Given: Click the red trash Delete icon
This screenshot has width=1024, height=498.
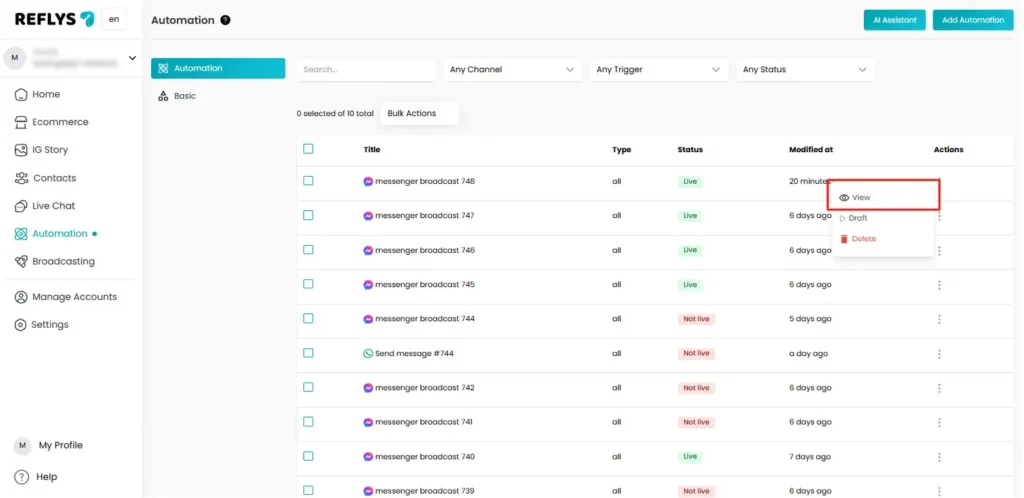Looking at the screenshot, I should pos(844,239).
